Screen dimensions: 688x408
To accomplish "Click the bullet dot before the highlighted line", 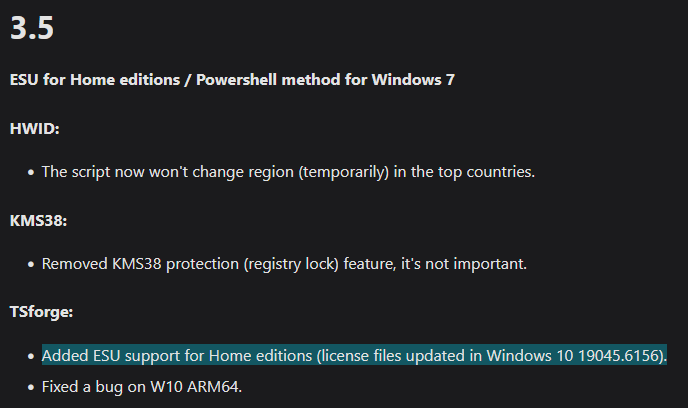I will coord(31,356).
